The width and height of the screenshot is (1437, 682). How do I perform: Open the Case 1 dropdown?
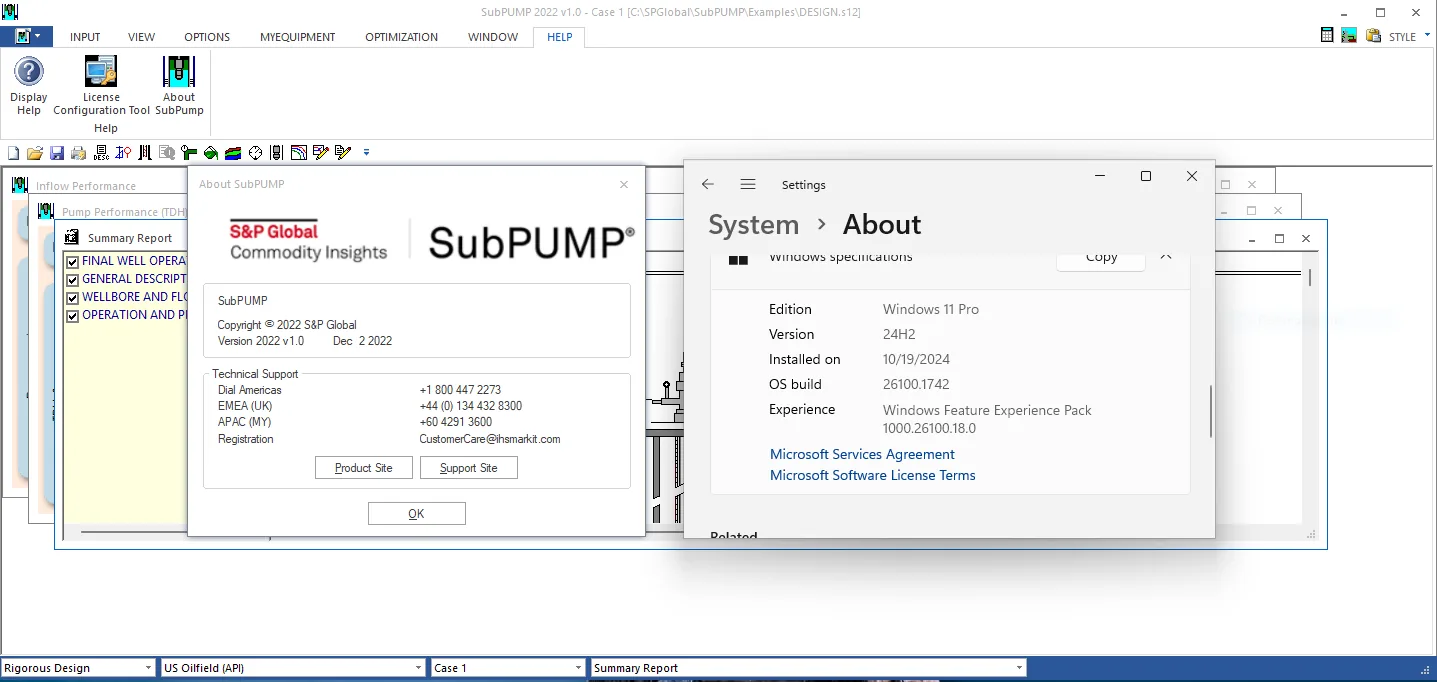pyautogui.click(x=578, y=668)
